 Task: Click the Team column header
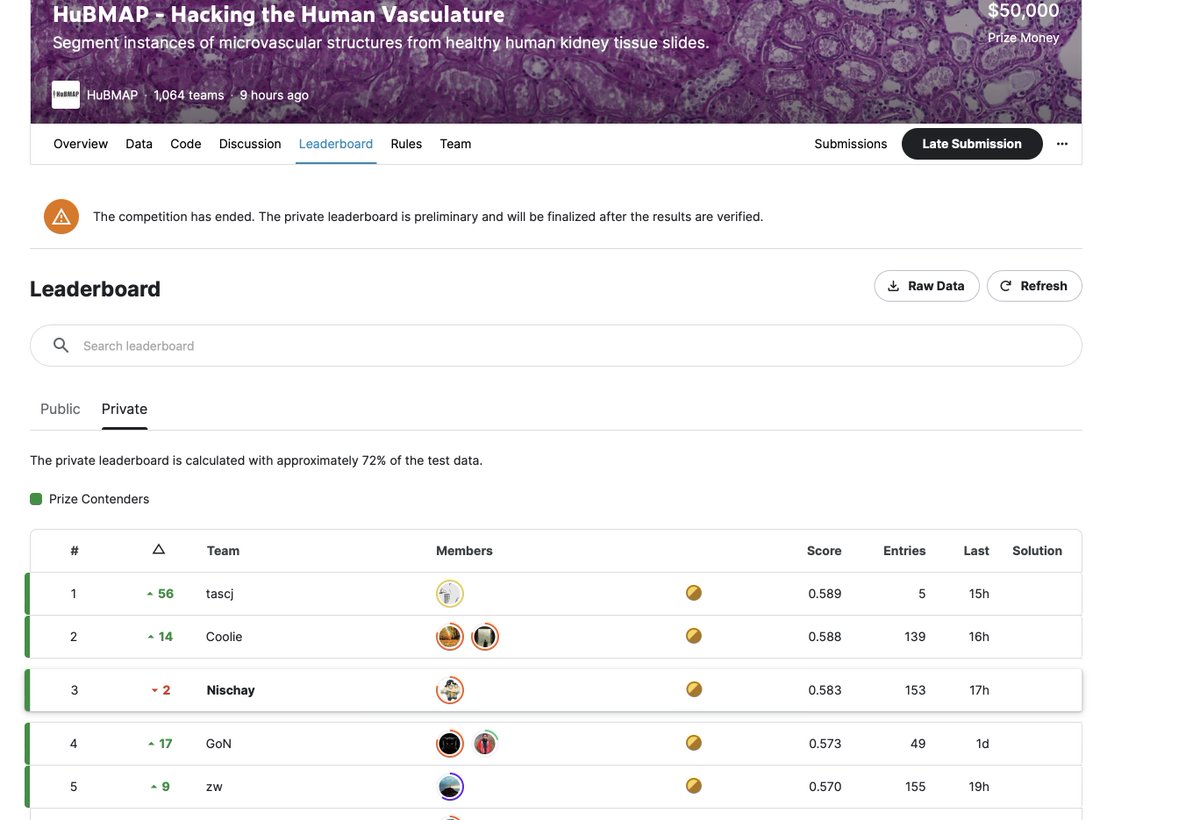click(223, 551)
